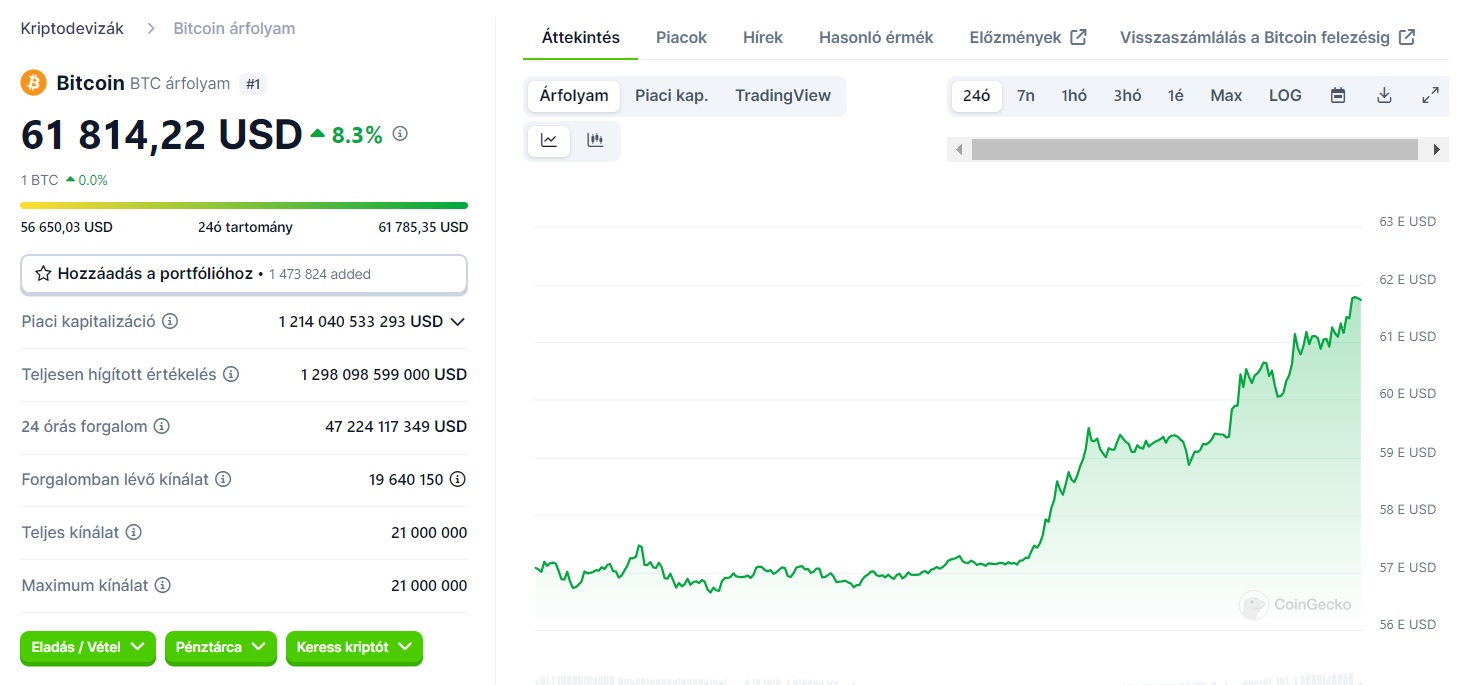Click 1 298 098 599 000 USD valuation
The height and width of the screenshot is (685, 1461).
[384, 374]
